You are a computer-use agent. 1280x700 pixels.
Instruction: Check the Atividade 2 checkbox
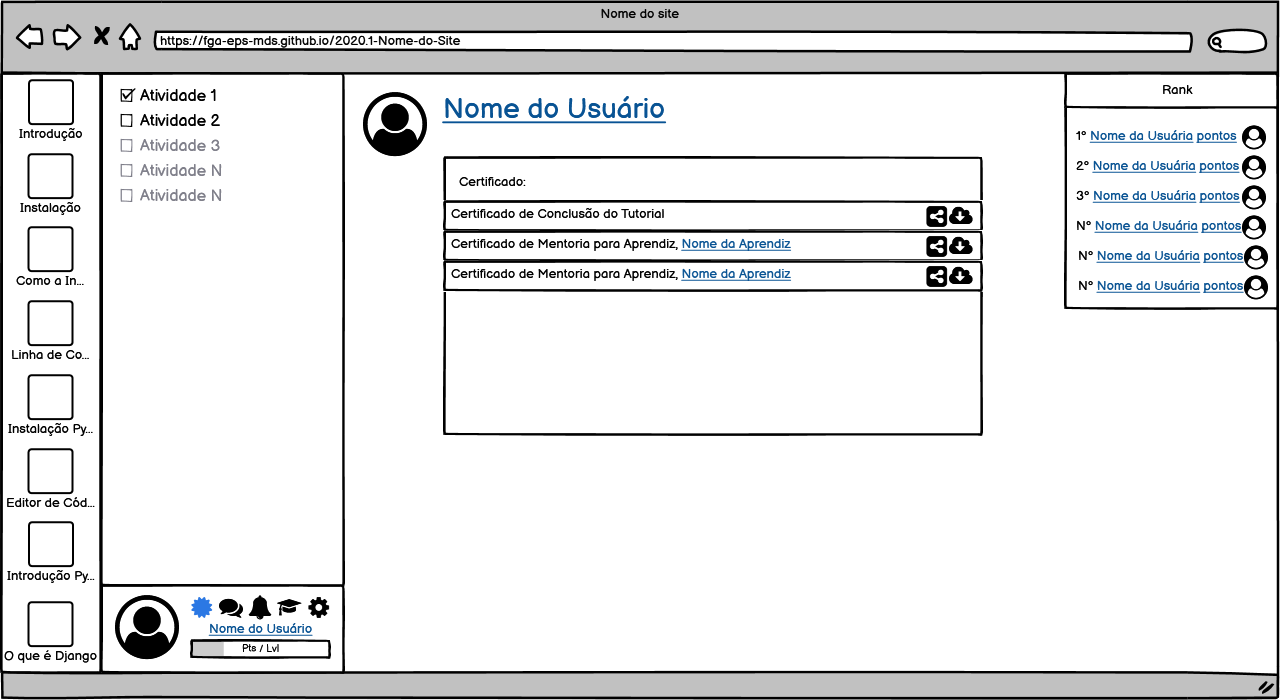tap(127, 121)
